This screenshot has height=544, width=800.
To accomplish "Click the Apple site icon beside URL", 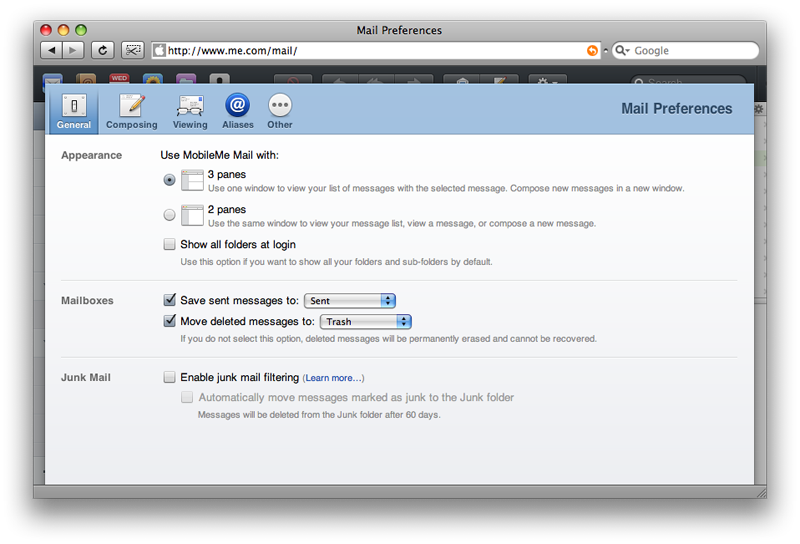I will click(160, 51).
